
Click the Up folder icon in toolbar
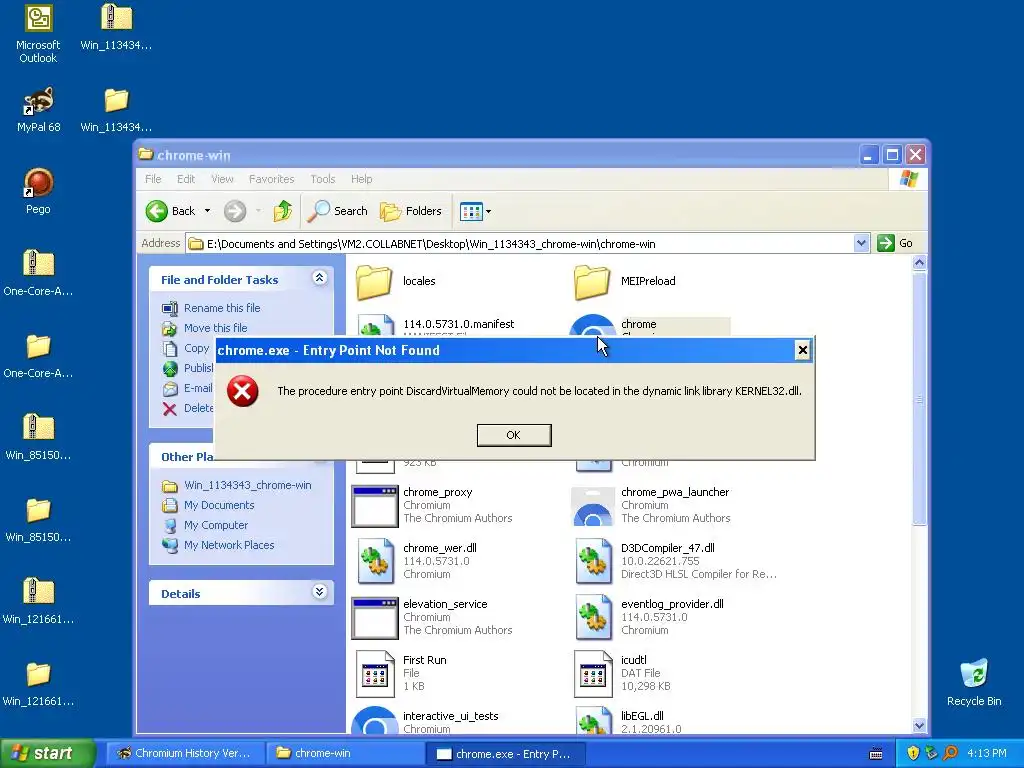tap(283, 211)
